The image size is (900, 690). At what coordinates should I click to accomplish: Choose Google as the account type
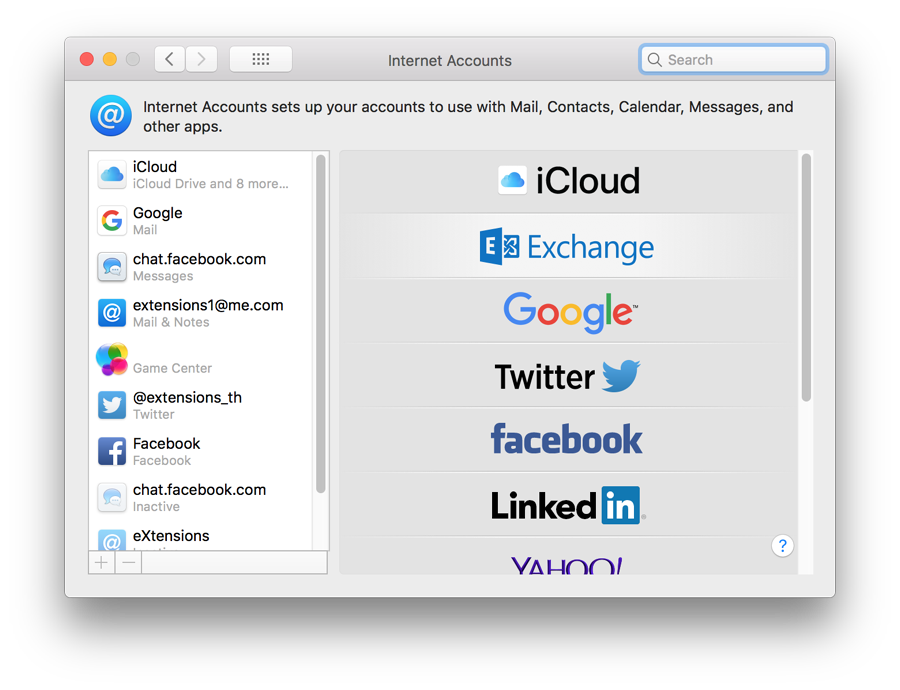(x=568, y=312)
